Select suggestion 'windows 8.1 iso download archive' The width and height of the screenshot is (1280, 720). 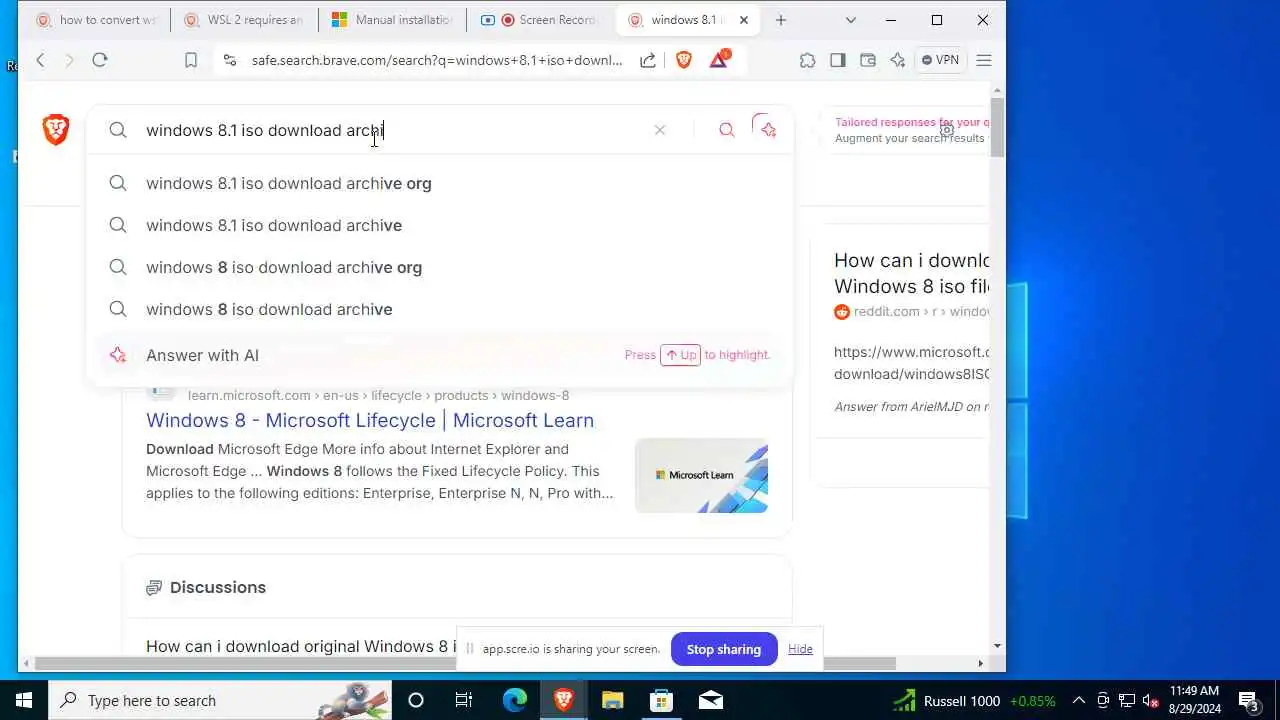tap(440, 225)
